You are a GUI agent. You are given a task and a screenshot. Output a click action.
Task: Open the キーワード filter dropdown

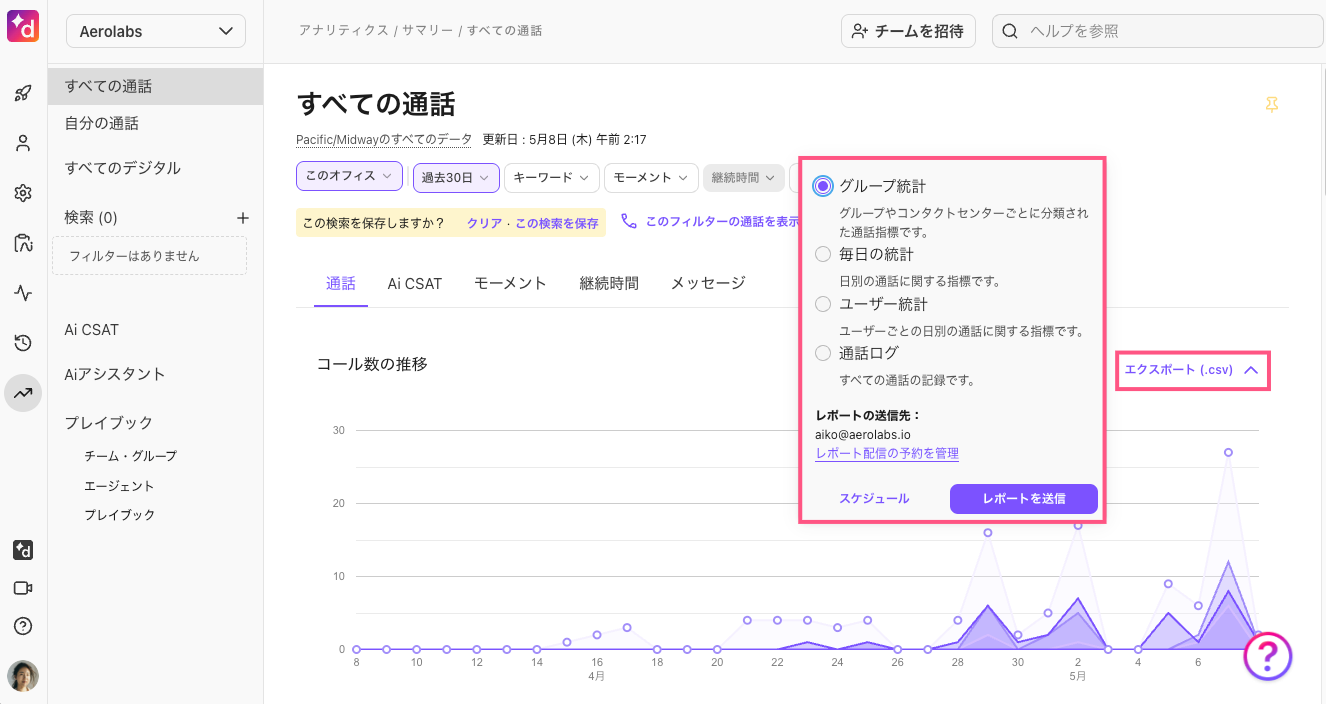point(552,177)
